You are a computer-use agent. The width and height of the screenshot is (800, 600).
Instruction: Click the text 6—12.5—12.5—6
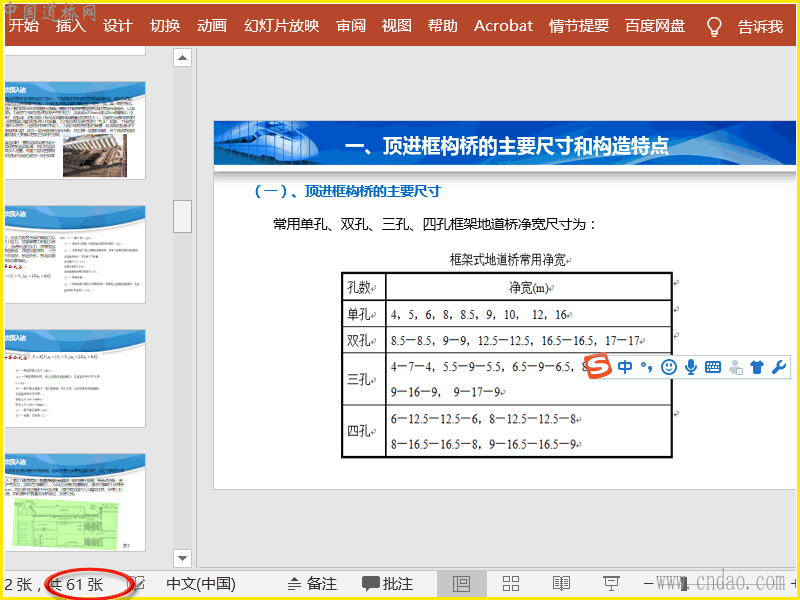tap(435, 419)
